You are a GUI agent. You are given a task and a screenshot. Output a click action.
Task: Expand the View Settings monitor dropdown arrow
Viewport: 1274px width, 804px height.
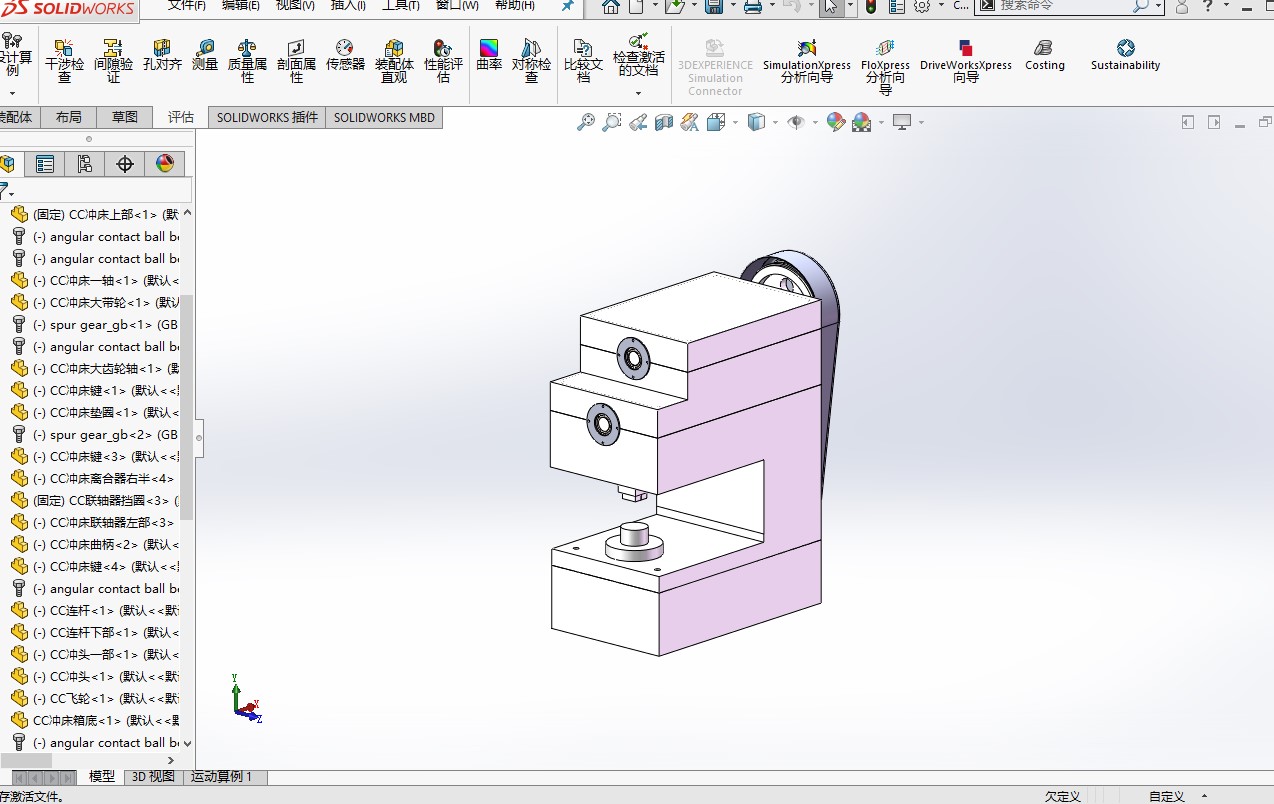[921, 123]
